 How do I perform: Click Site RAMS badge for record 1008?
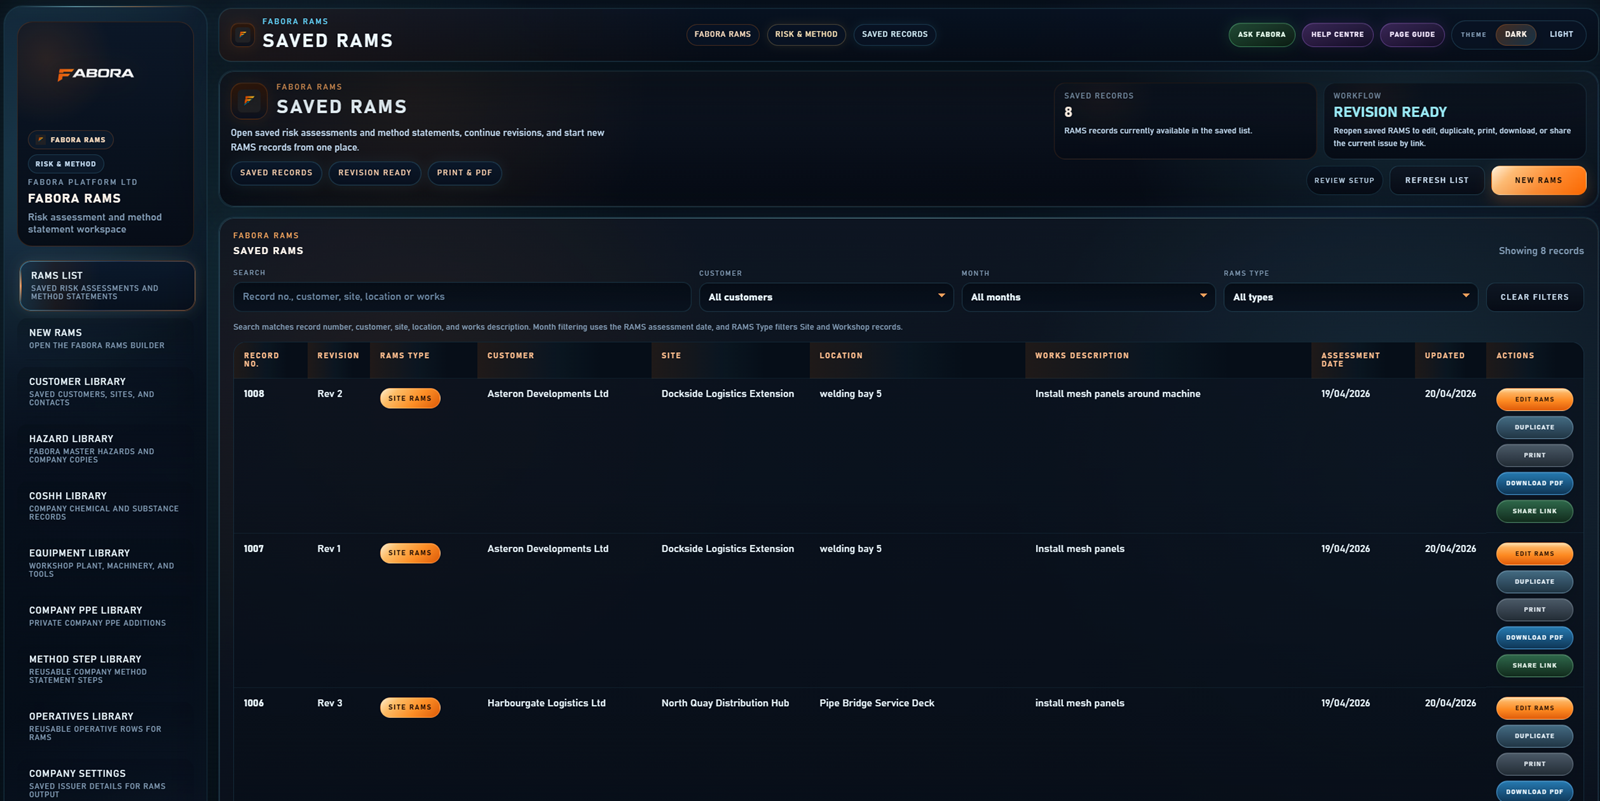click(410, 398)
